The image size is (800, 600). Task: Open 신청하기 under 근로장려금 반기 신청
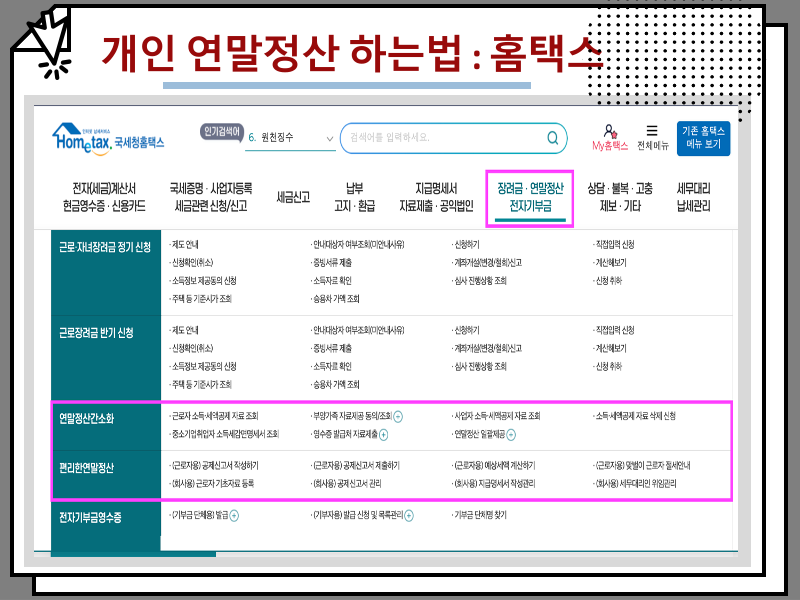coord(466,330)
